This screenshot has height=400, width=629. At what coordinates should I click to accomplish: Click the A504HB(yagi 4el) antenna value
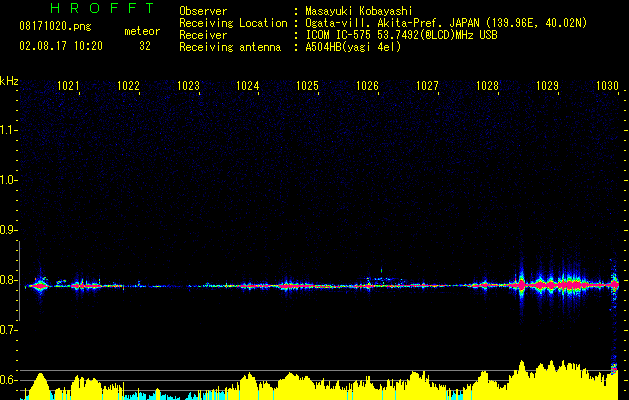click(353, 47)
